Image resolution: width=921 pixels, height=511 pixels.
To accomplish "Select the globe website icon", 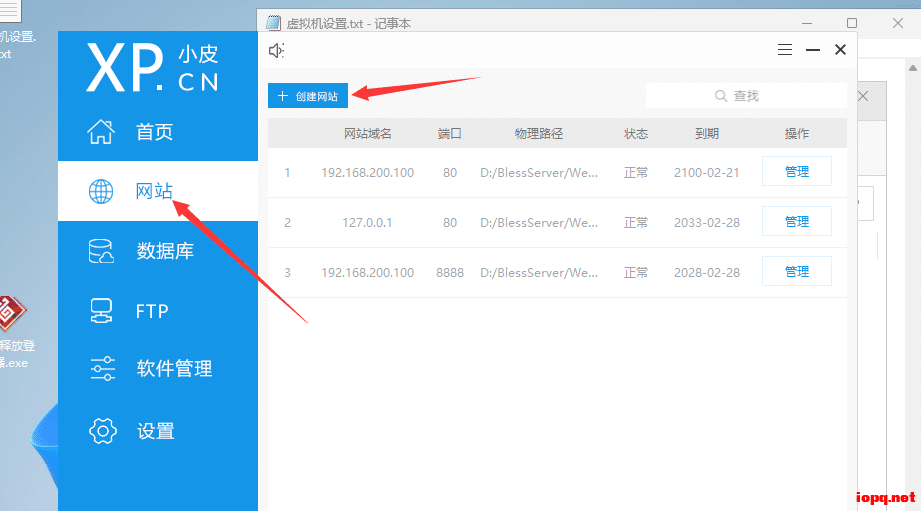I will tap(102, 192).
